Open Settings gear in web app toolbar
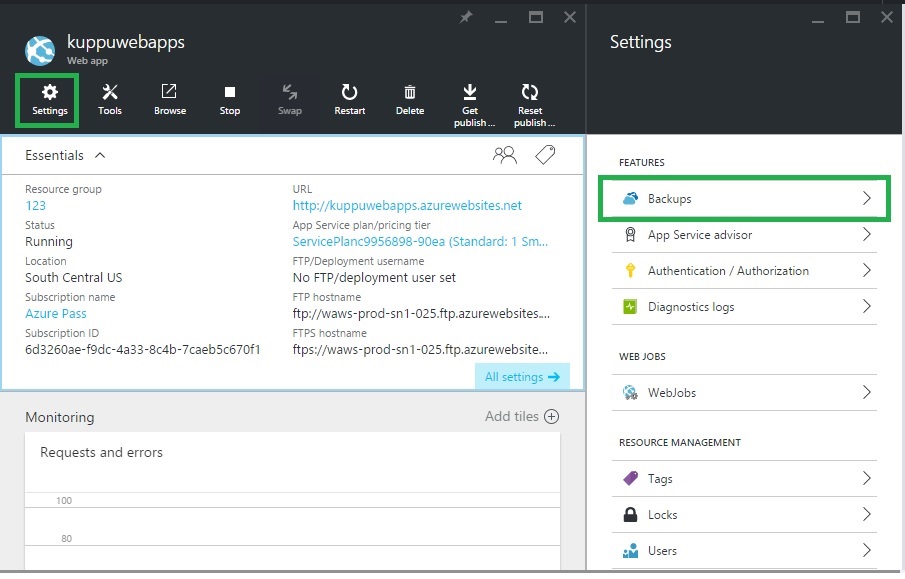905x579 pixels. (49, 98)
